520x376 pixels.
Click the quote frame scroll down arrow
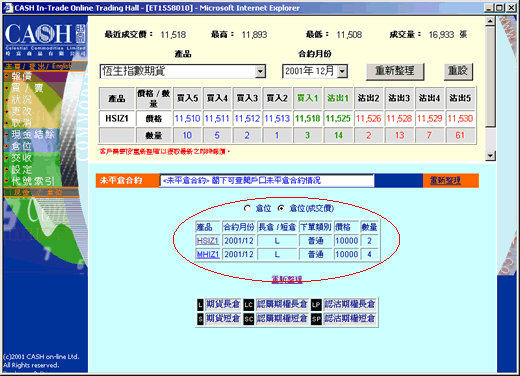point(490,156)
